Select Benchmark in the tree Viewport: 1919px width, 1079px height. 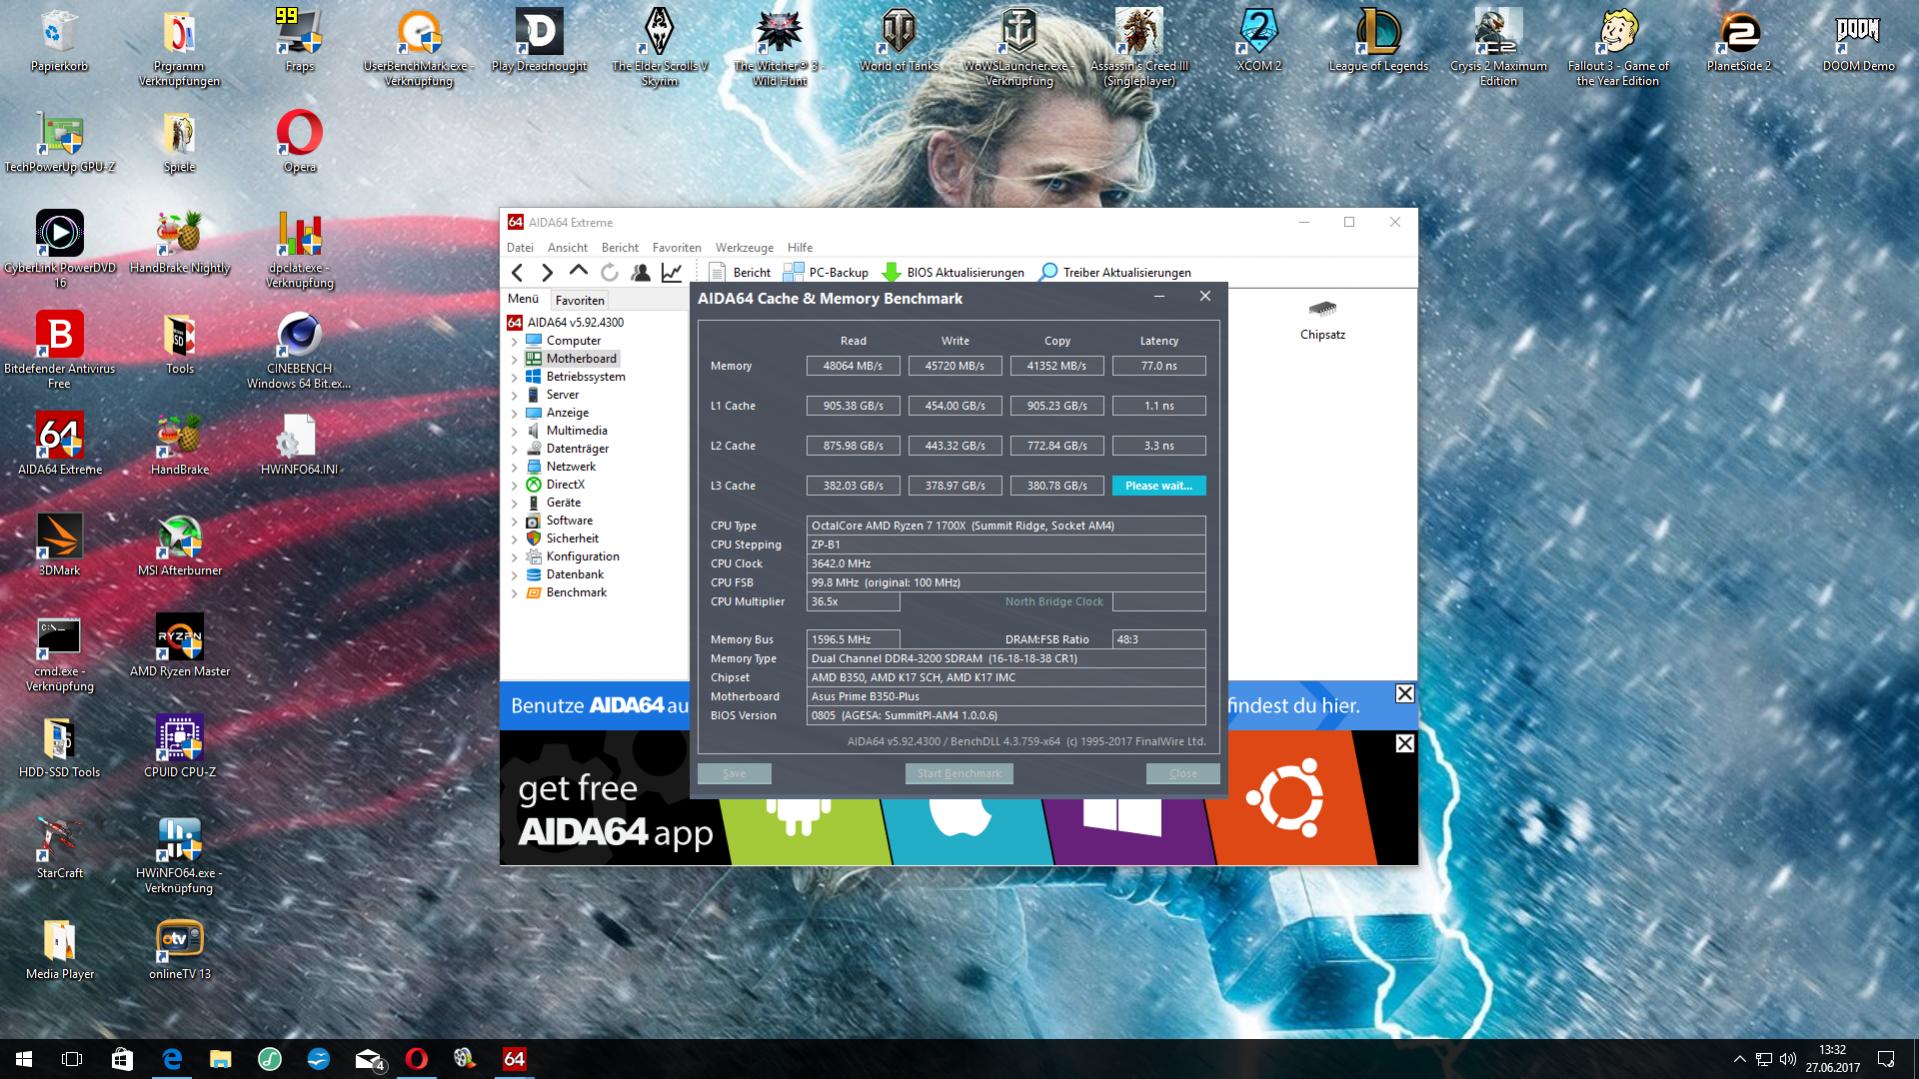click(576, 592)
